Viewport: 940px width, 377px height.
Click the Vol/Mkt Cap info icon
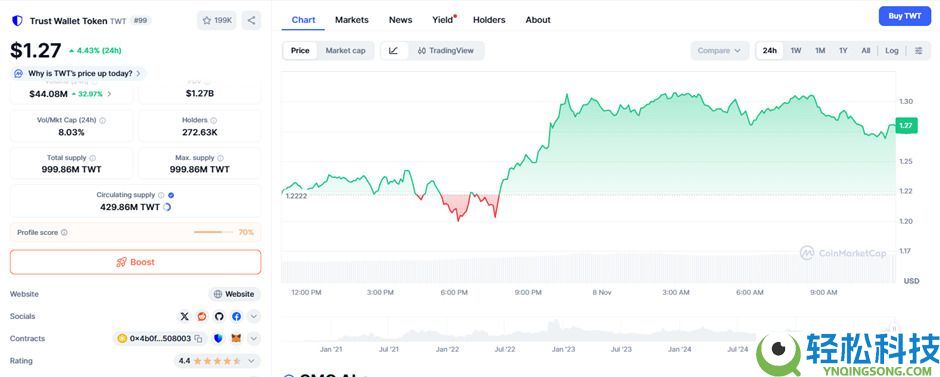click(x=103, y=120)
